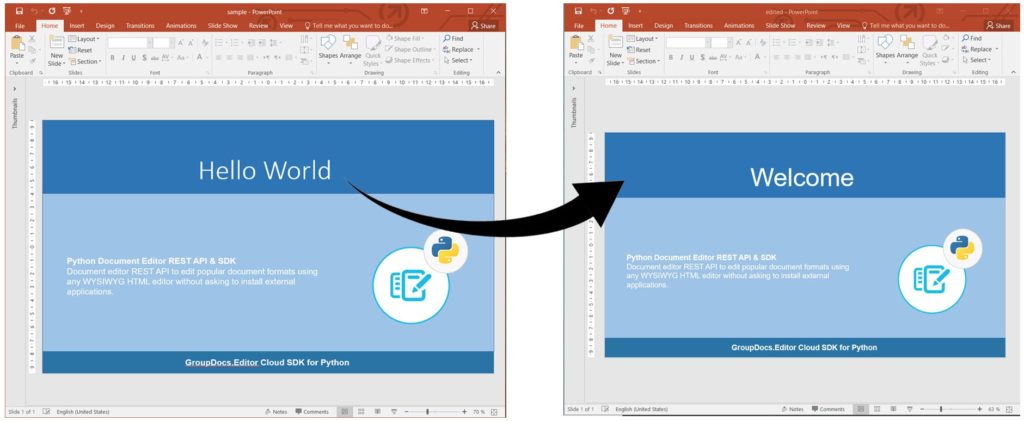Click Reset slide in the left window
Image resolution: width=1024 pixels, height=421 pixels.
pyautogui.click(x=83, y=50)
